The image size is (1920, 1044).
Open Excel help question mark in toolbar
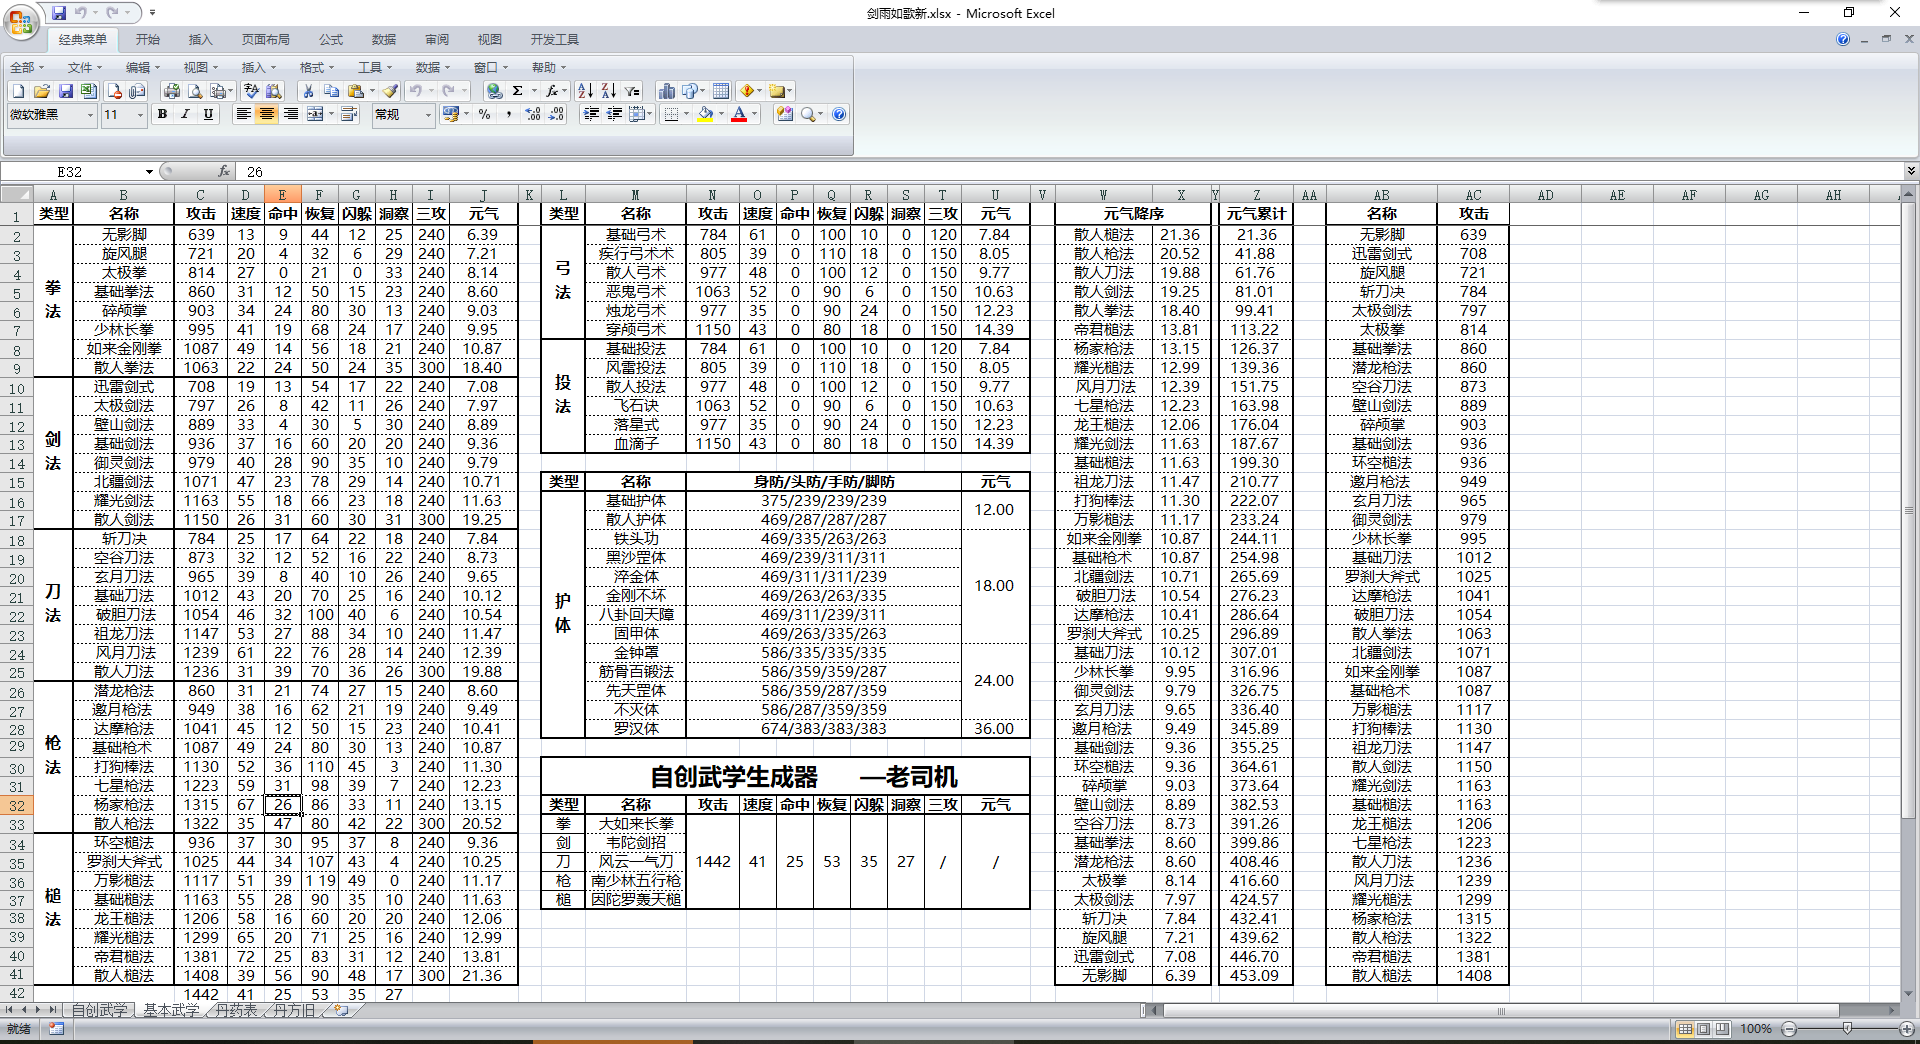(x=839, y=114)
